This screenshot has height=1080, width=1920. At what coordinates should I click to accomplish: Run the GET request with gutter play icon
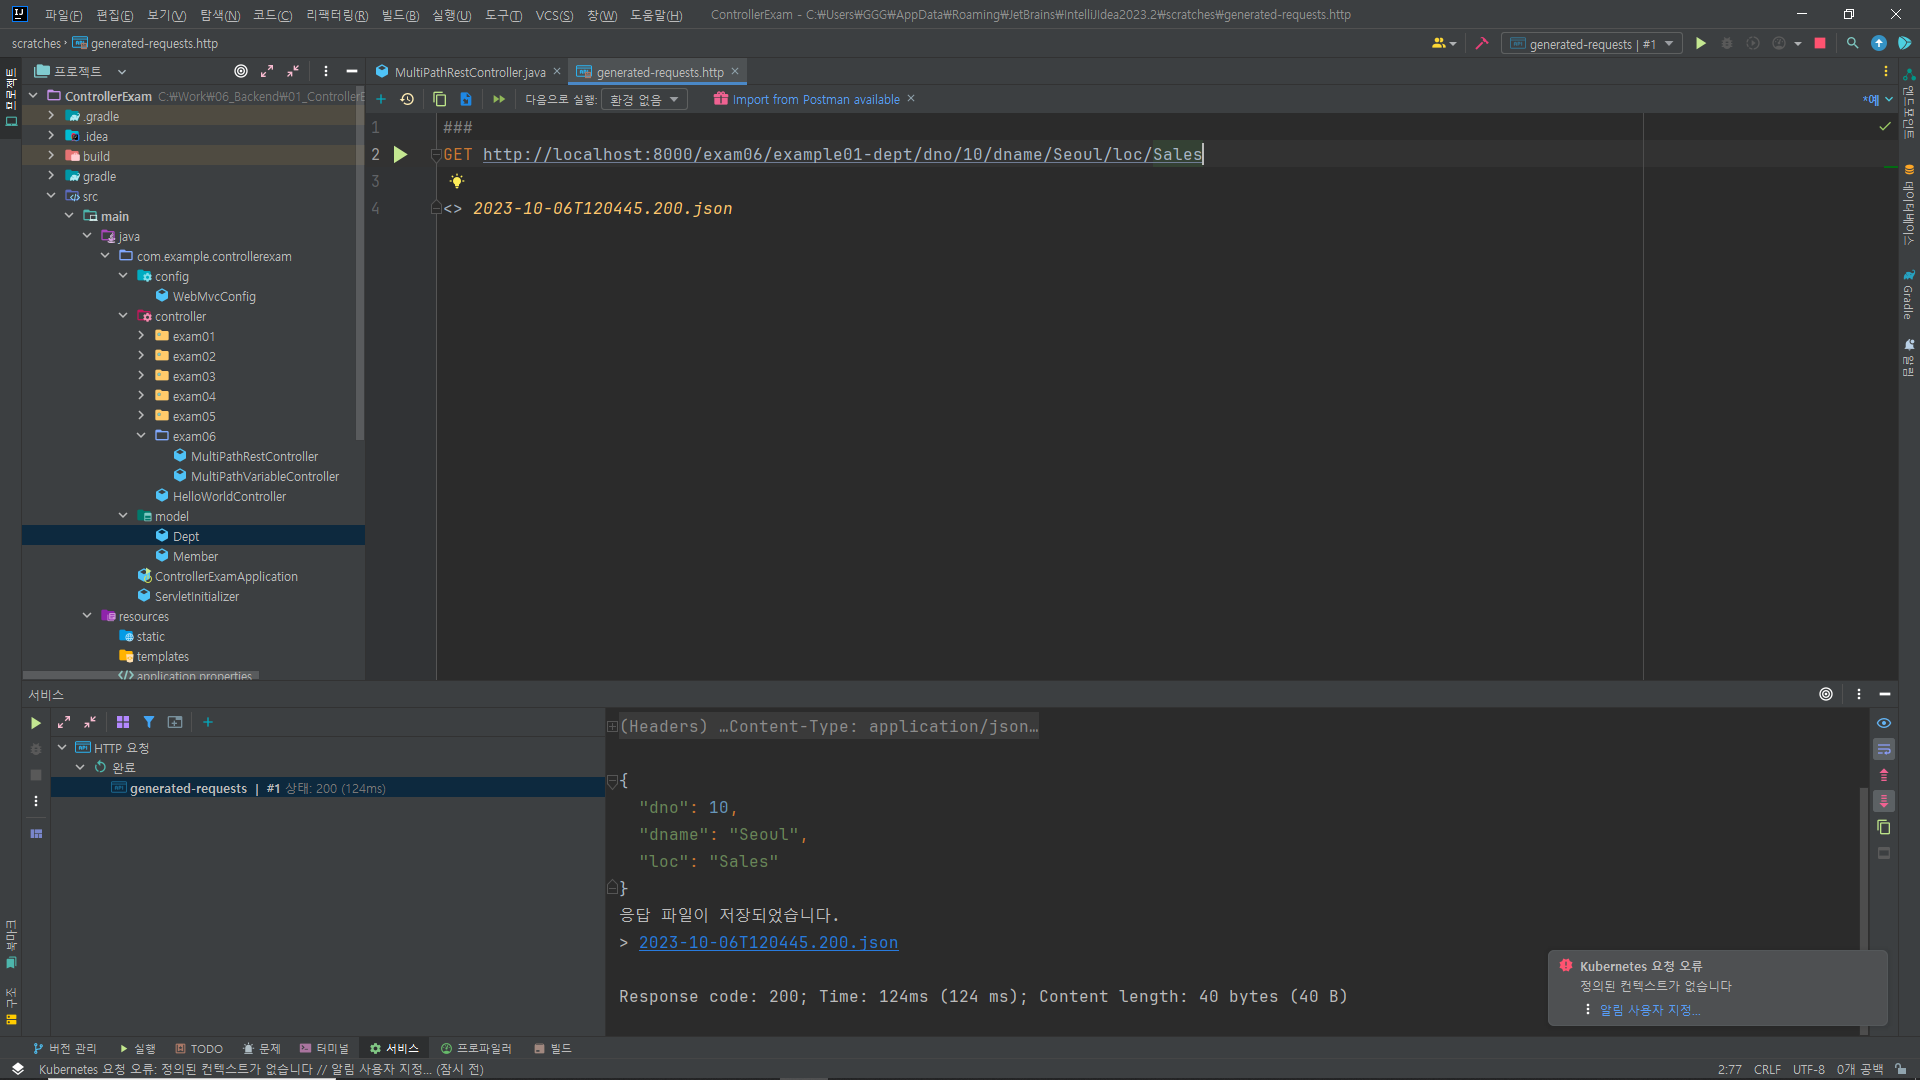400,155
